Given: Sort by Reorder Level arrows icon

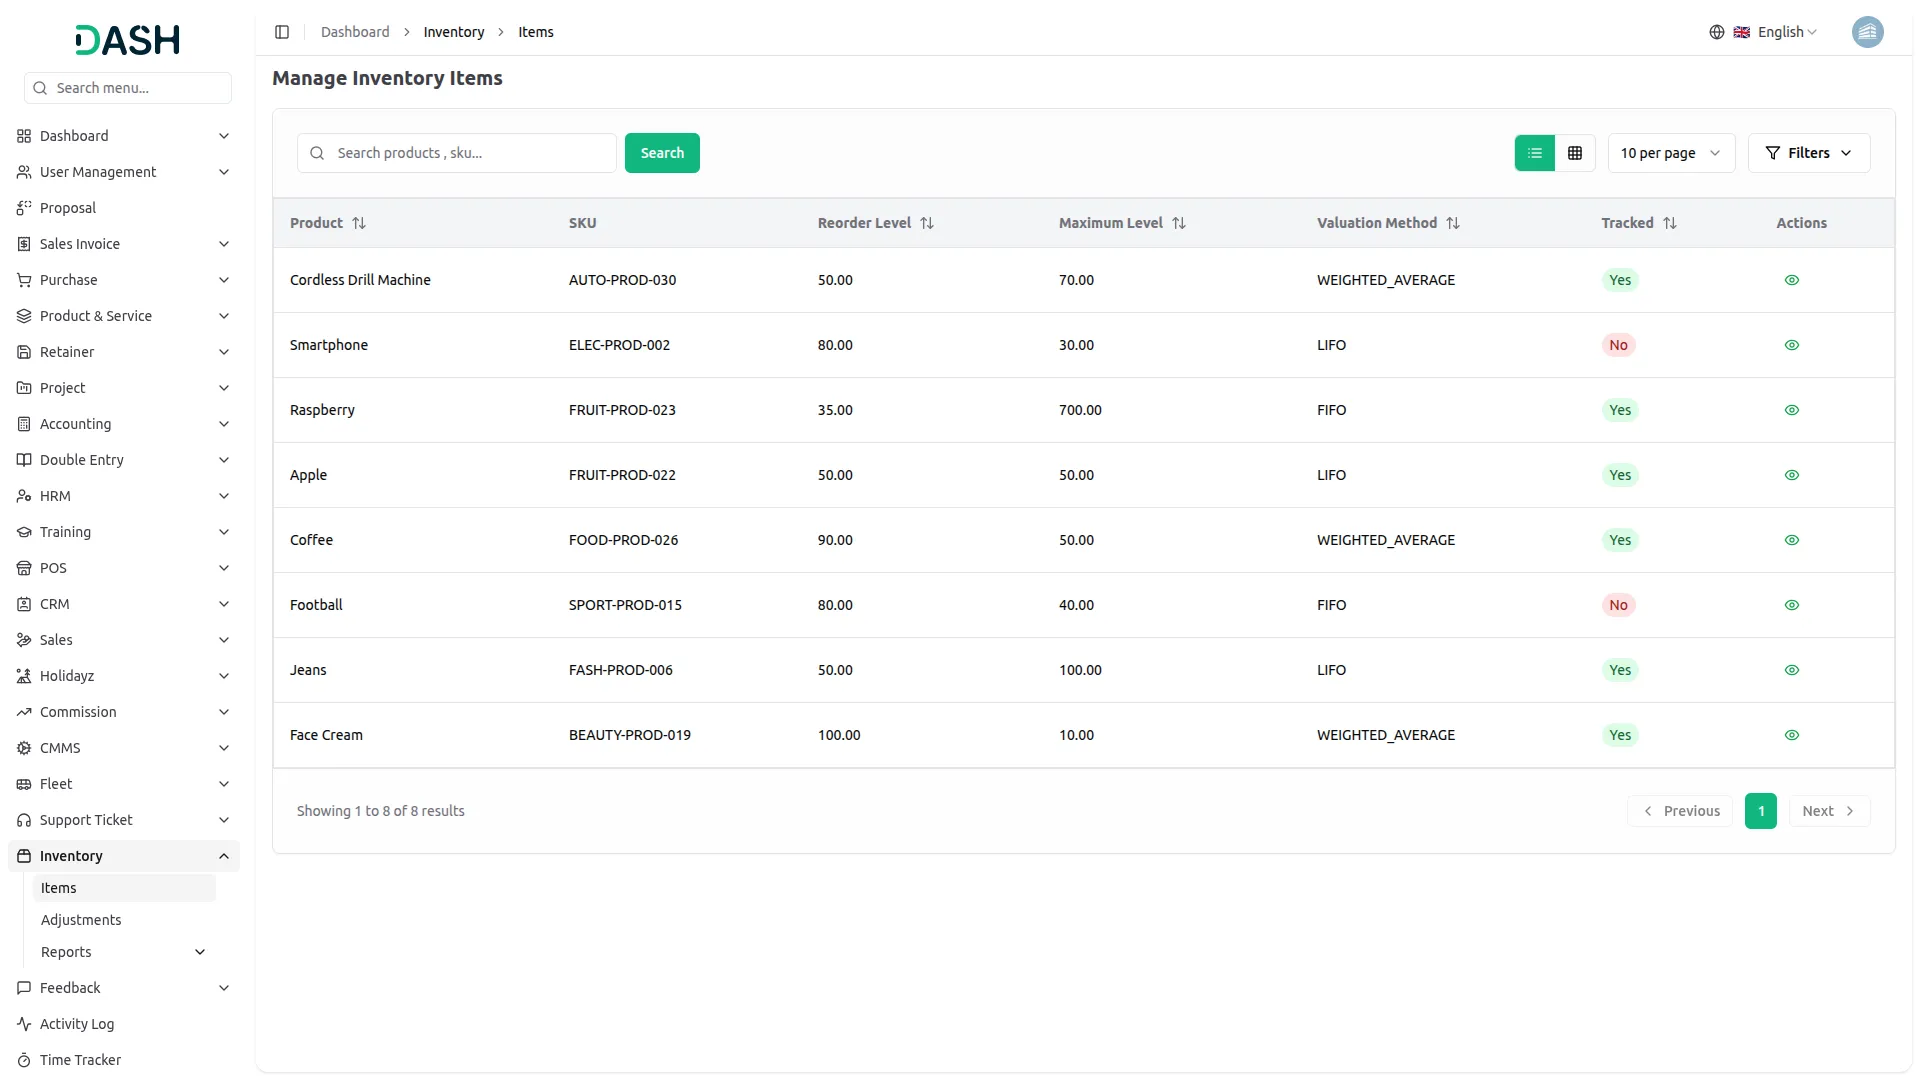Looking at the screenshot, I should [x=927, y=223].
